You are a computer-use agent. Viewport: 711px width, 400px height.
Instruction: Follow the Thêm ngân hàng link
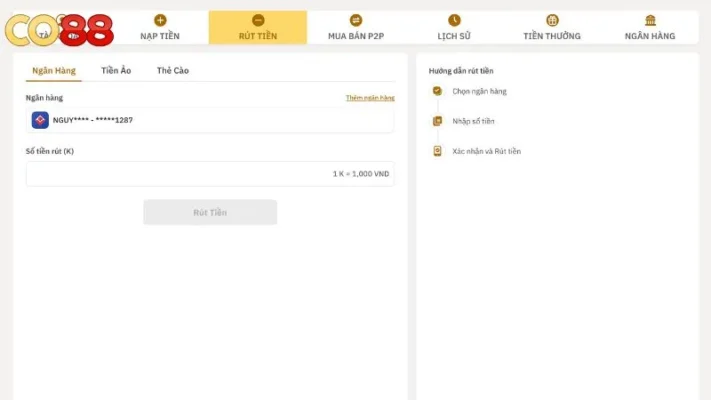370,98
